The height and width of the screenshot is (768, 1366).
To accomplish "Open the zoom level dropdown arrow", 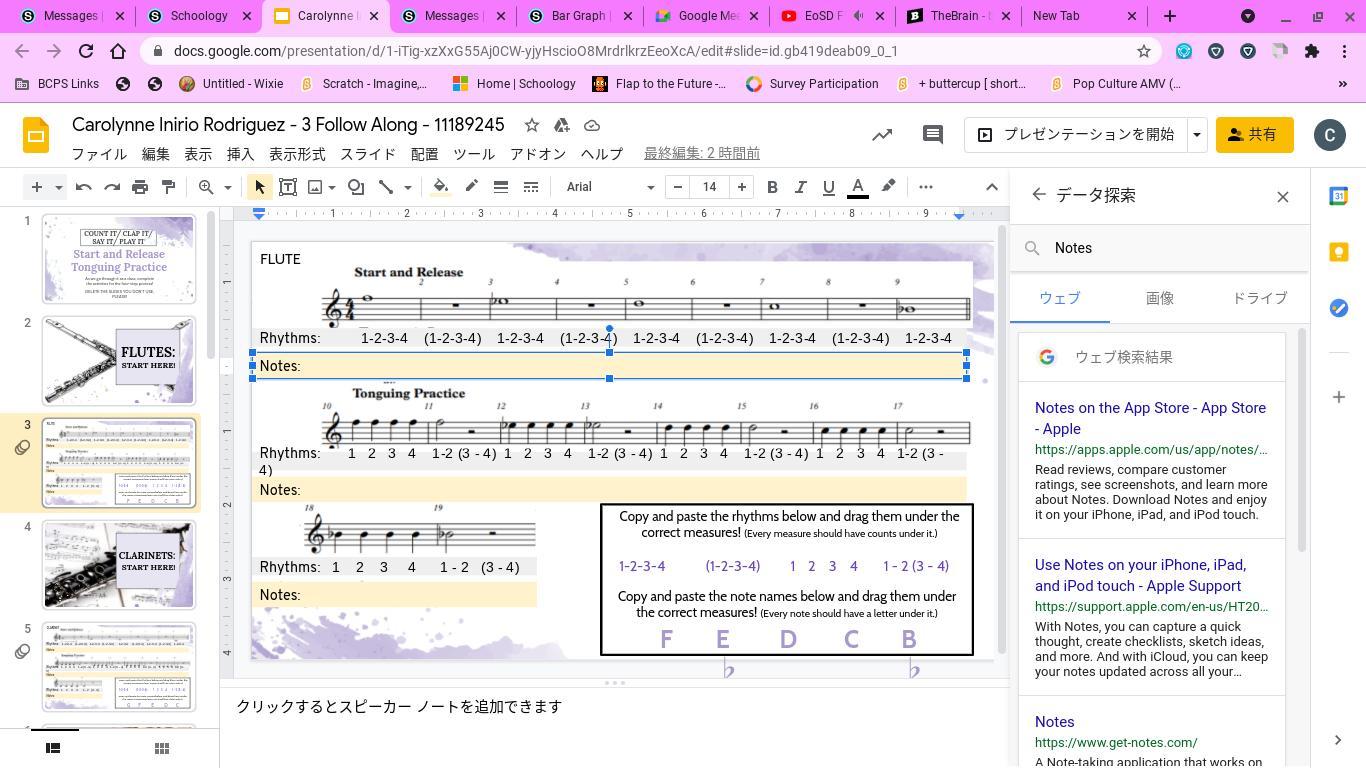I will click(x=227, y=187).
